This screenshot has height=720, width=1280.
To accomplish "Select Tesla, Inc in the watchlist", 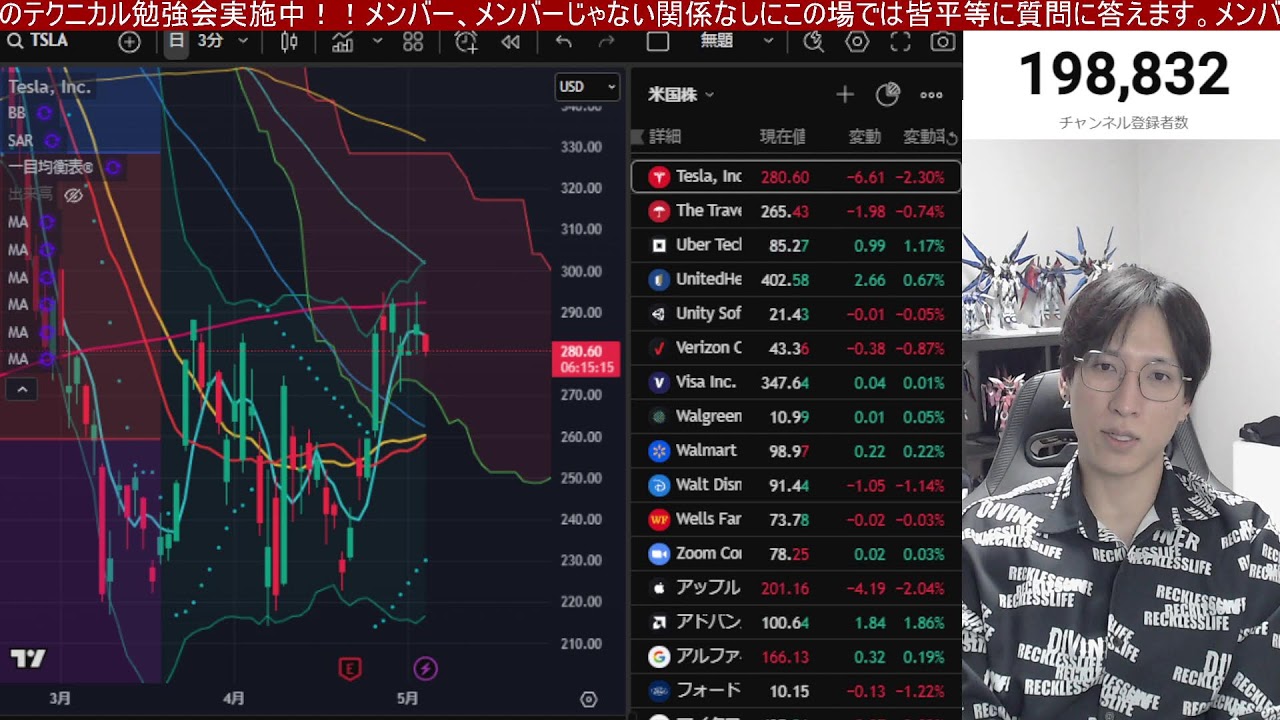I will click(x=796, y=177).
